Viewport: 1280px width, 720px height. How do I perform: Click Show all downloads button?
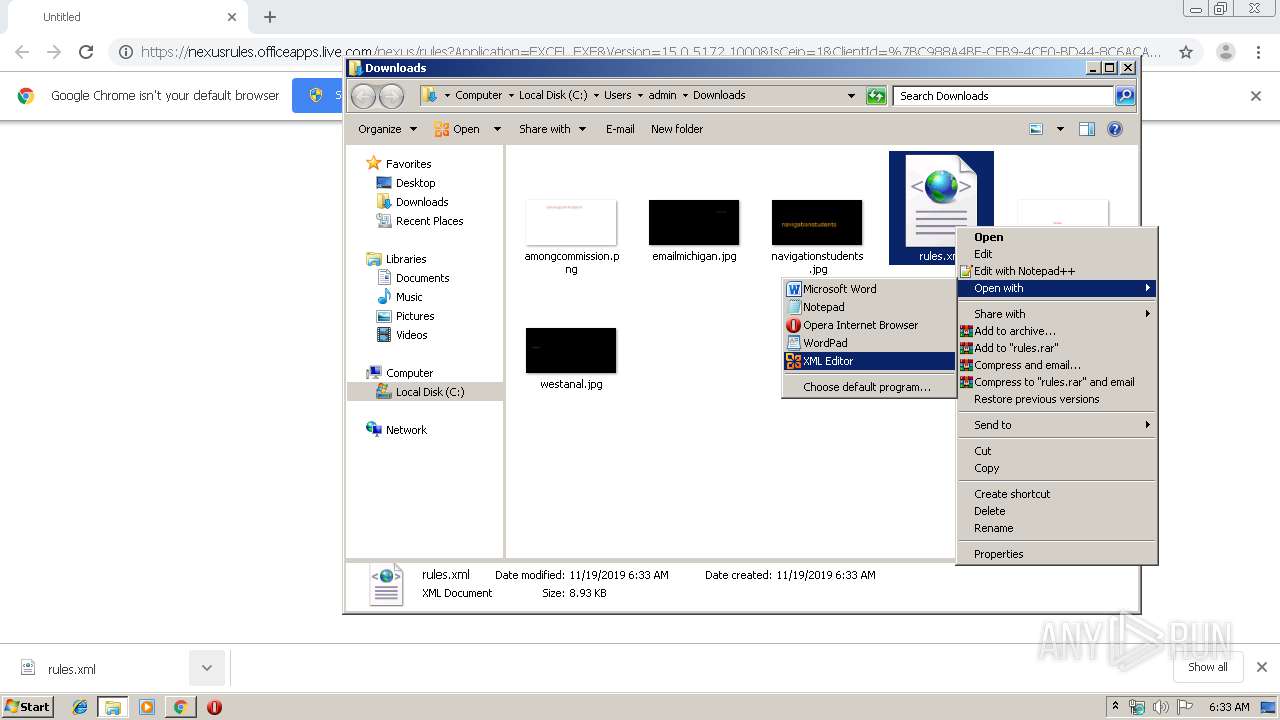pyautogui.click(x=1208, y=667)
